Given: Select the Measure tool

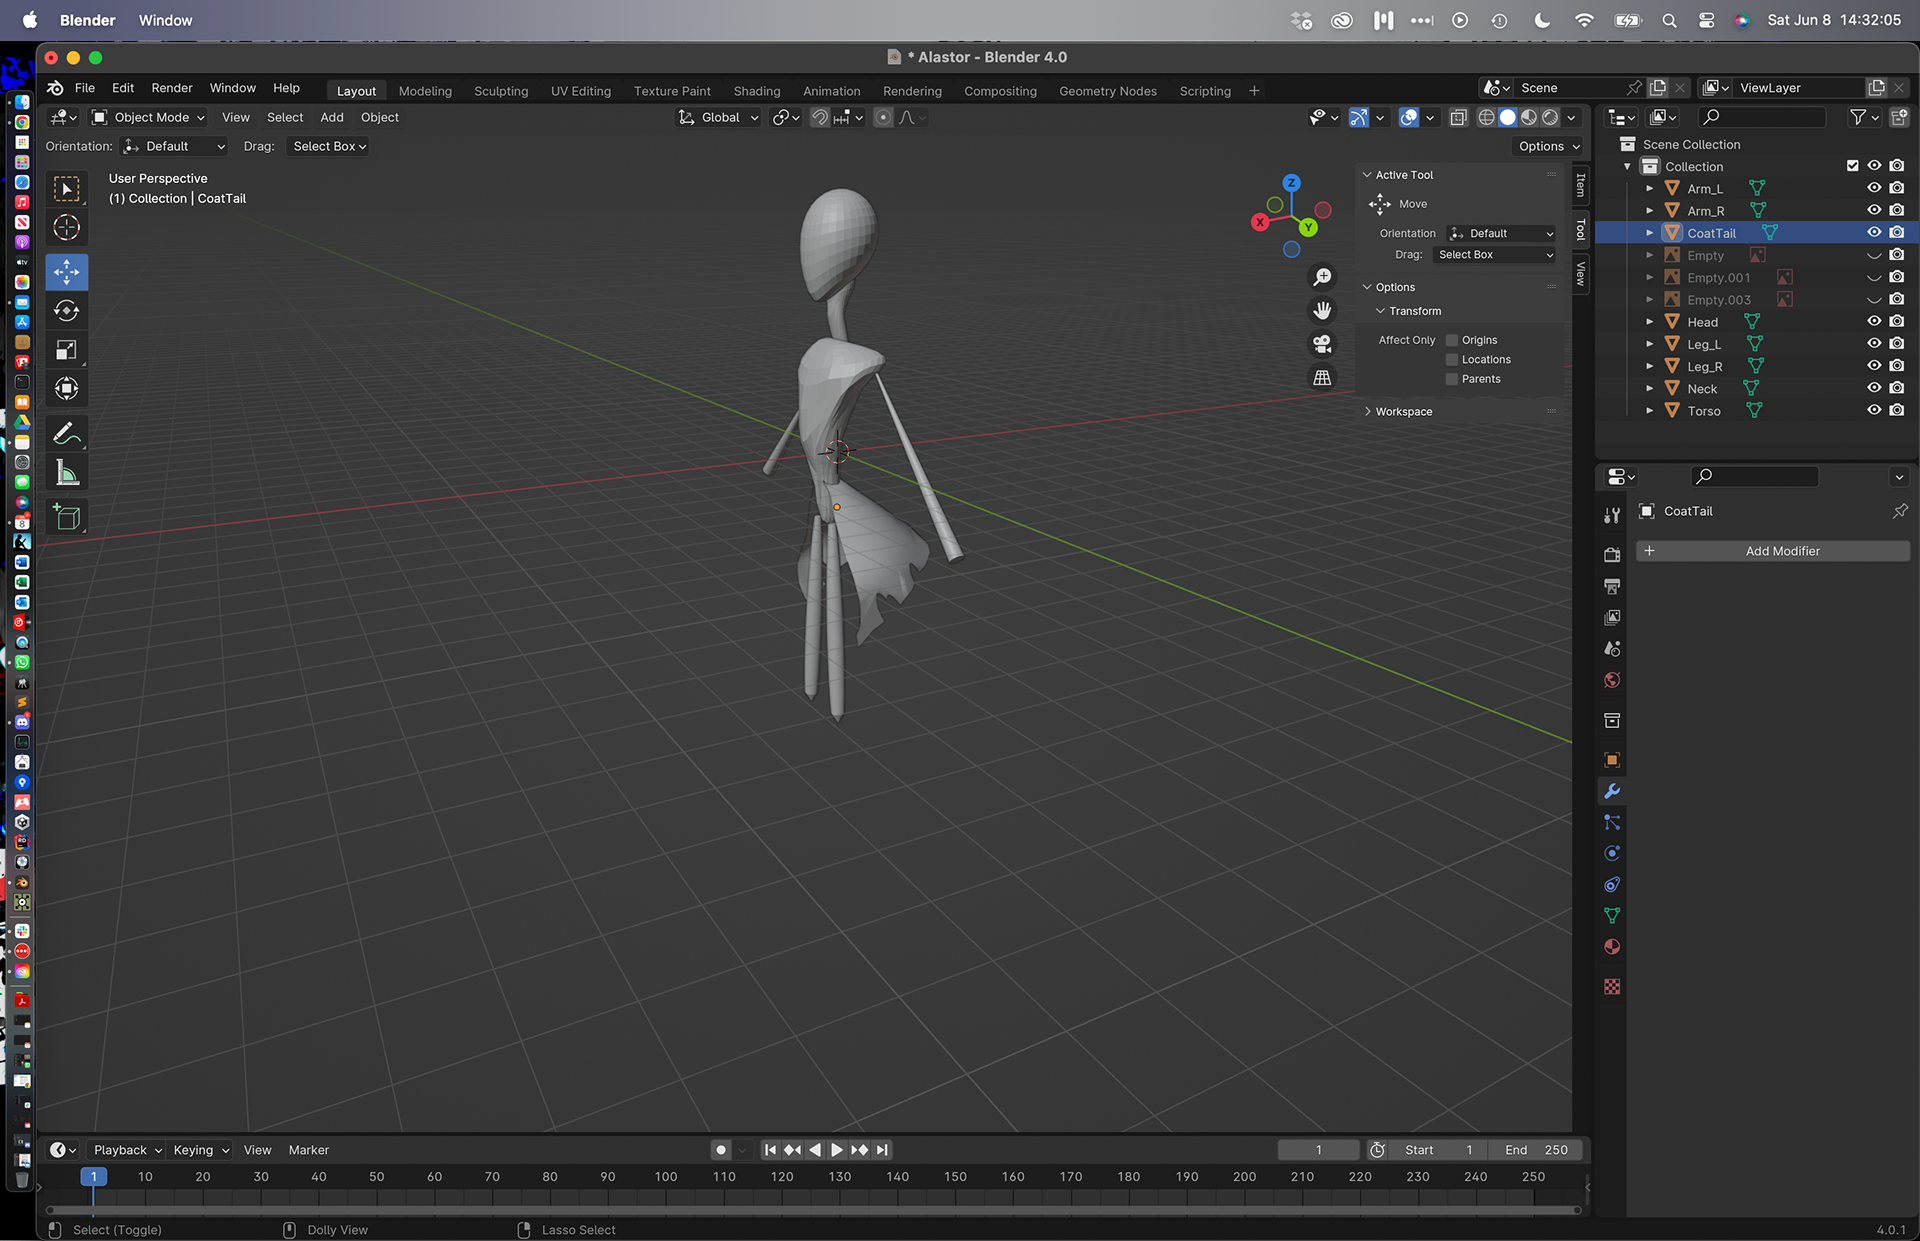Looking at the screenshot, I should 67,473.
